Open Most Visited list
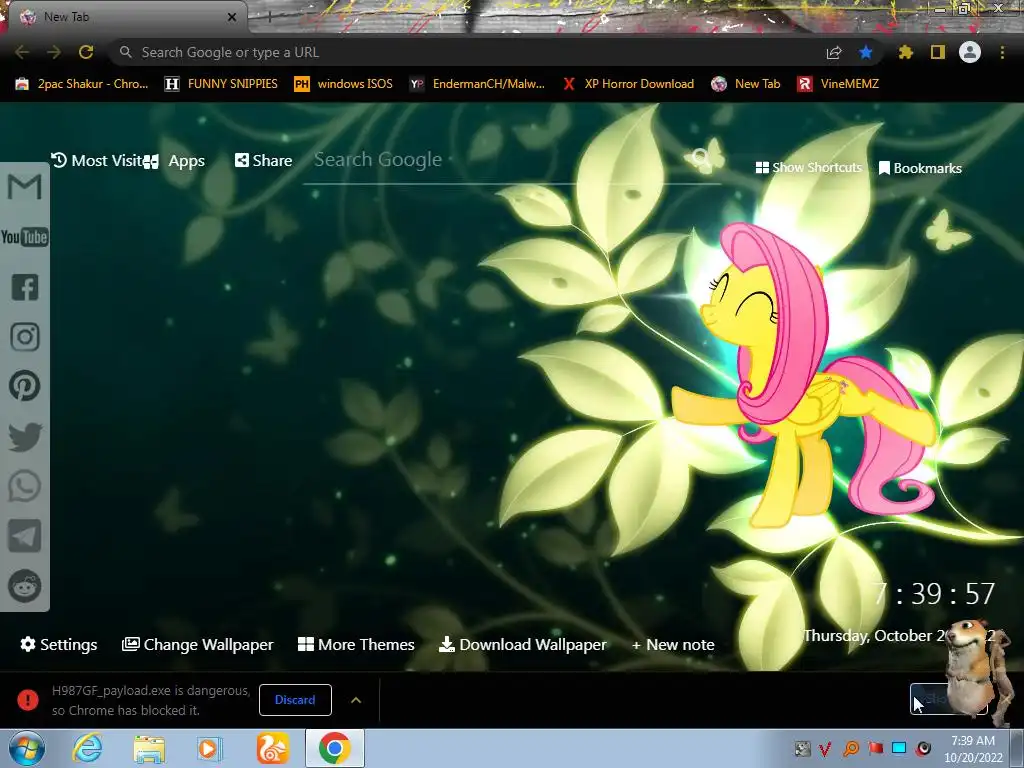Screen dimensions: 1024x768 point(96,161)
